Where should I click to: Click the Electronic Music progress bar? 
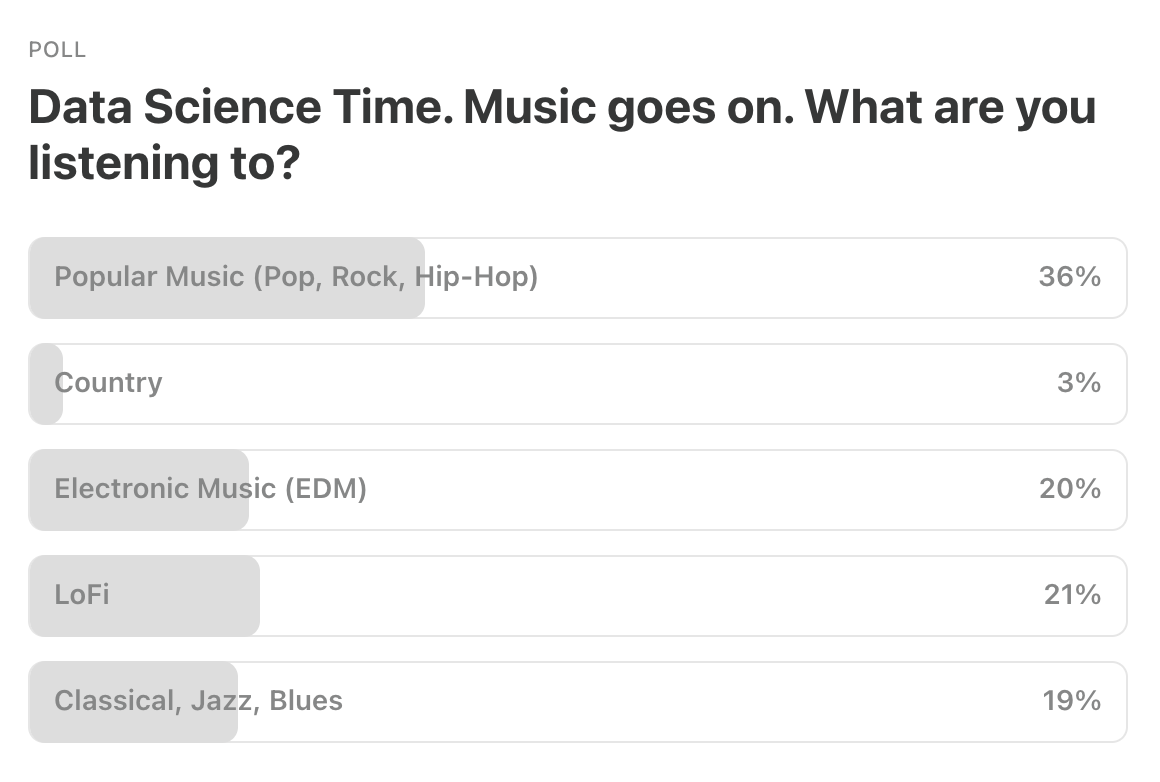pyautogui.click(x=138, y=489)
